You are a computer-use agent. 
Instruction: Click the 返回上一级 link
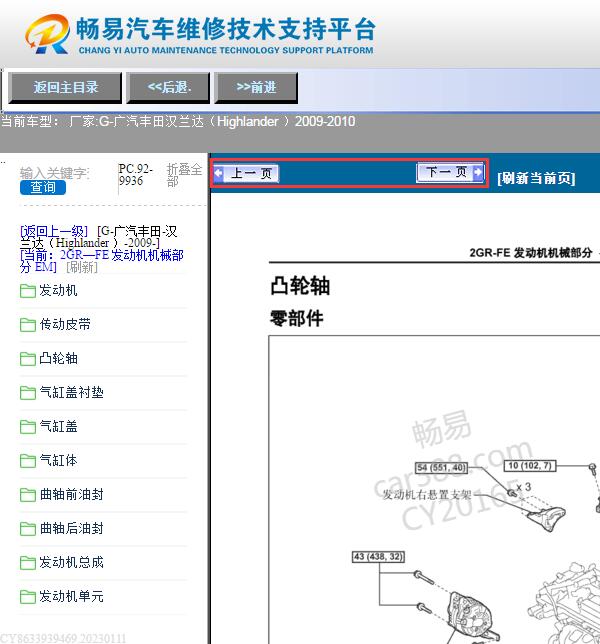click(x=54, y=231)
